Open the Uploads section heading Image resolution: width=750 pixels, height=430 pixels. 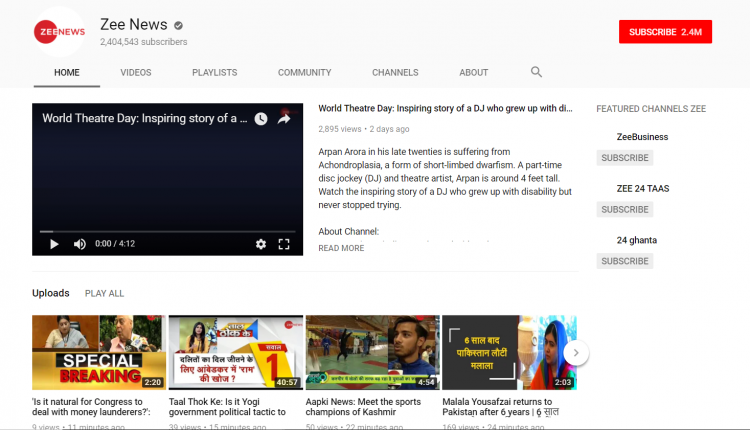point(51,293)
